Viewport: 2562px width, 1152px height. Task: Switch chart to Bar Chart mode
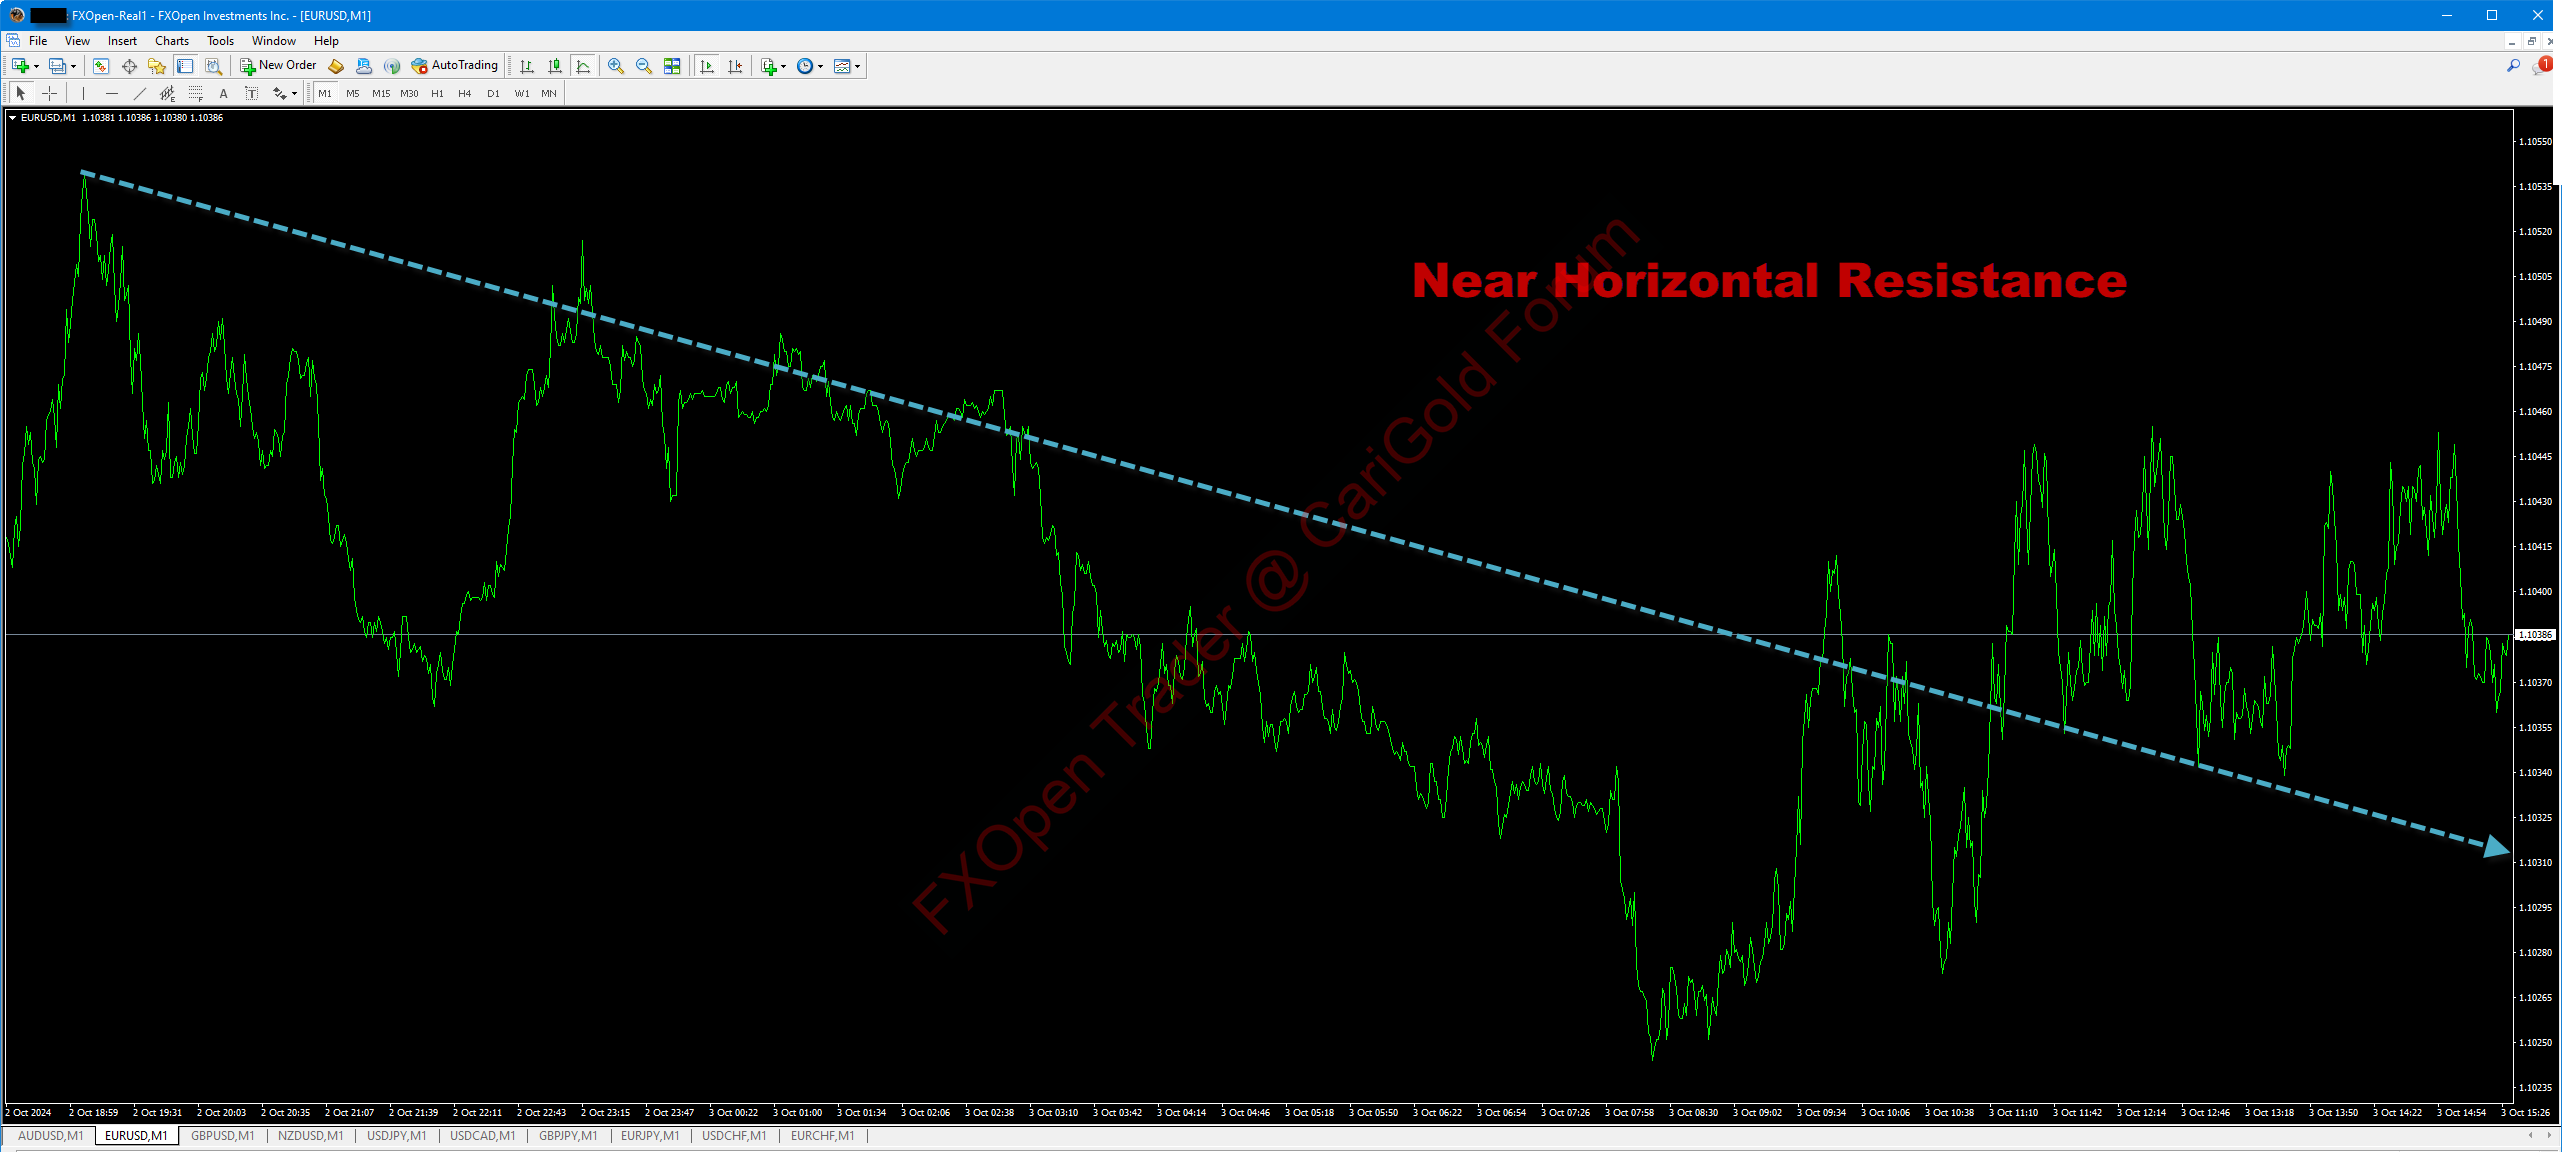point(527,66)
